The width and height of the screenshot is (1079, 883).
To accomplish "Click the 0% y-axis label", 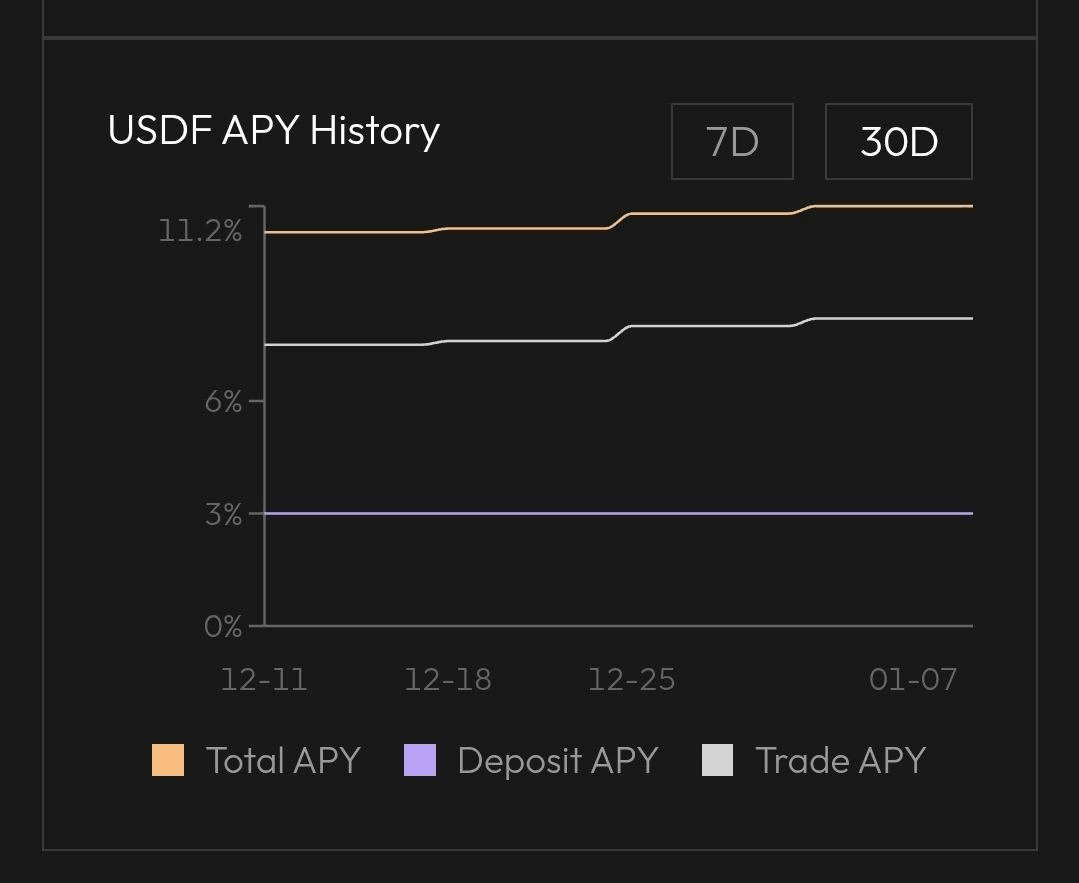I will pos(223,627).
